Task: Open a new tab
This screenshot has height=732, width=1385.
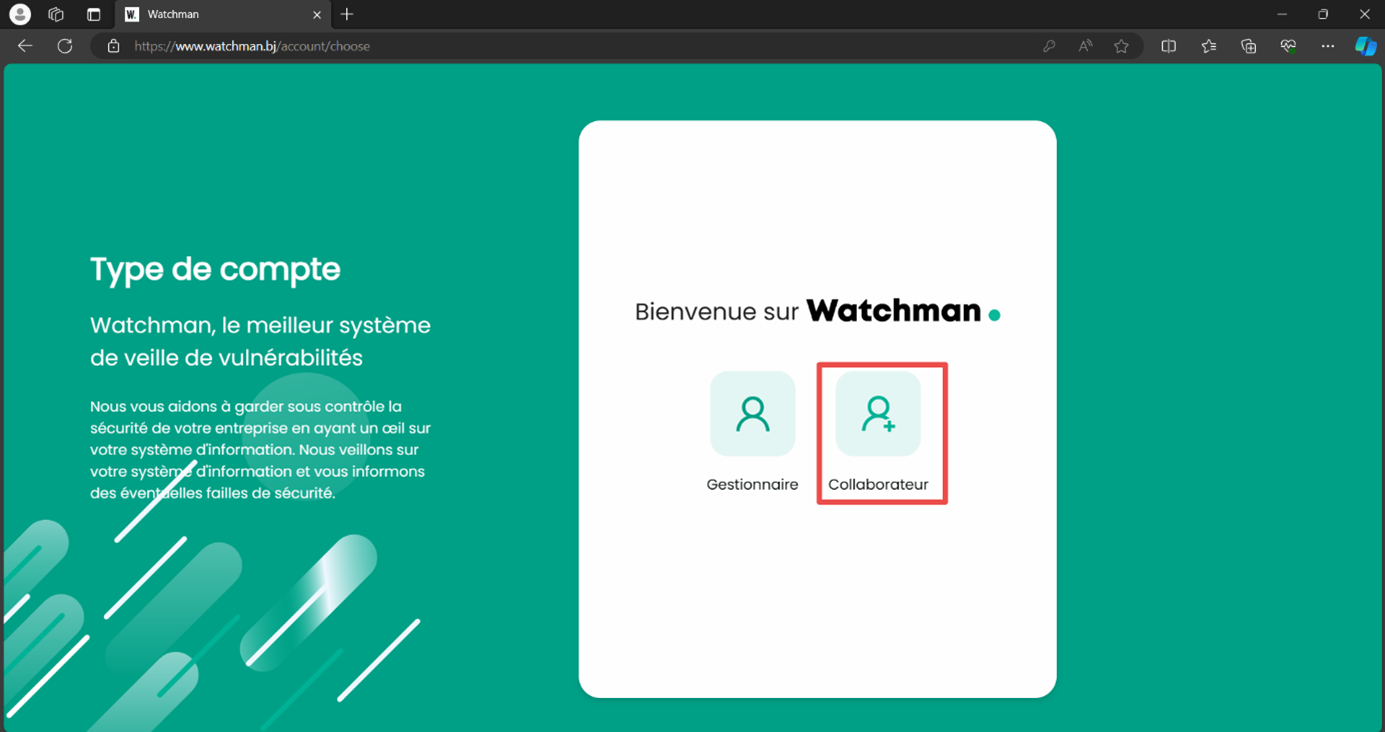Action: [347, 14]
